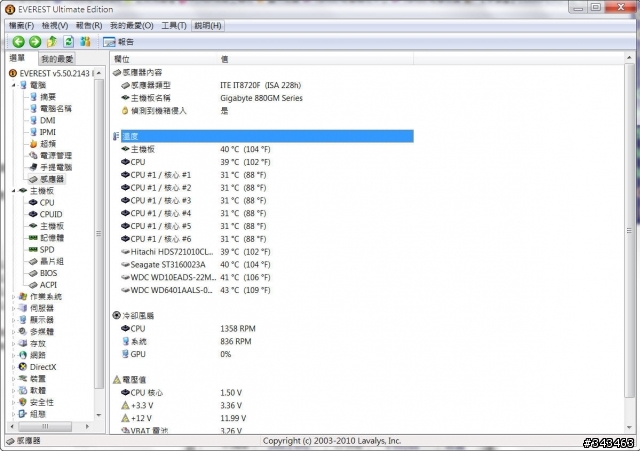Select ACPI tree item
640x451 pixels.
click(48, 285)
